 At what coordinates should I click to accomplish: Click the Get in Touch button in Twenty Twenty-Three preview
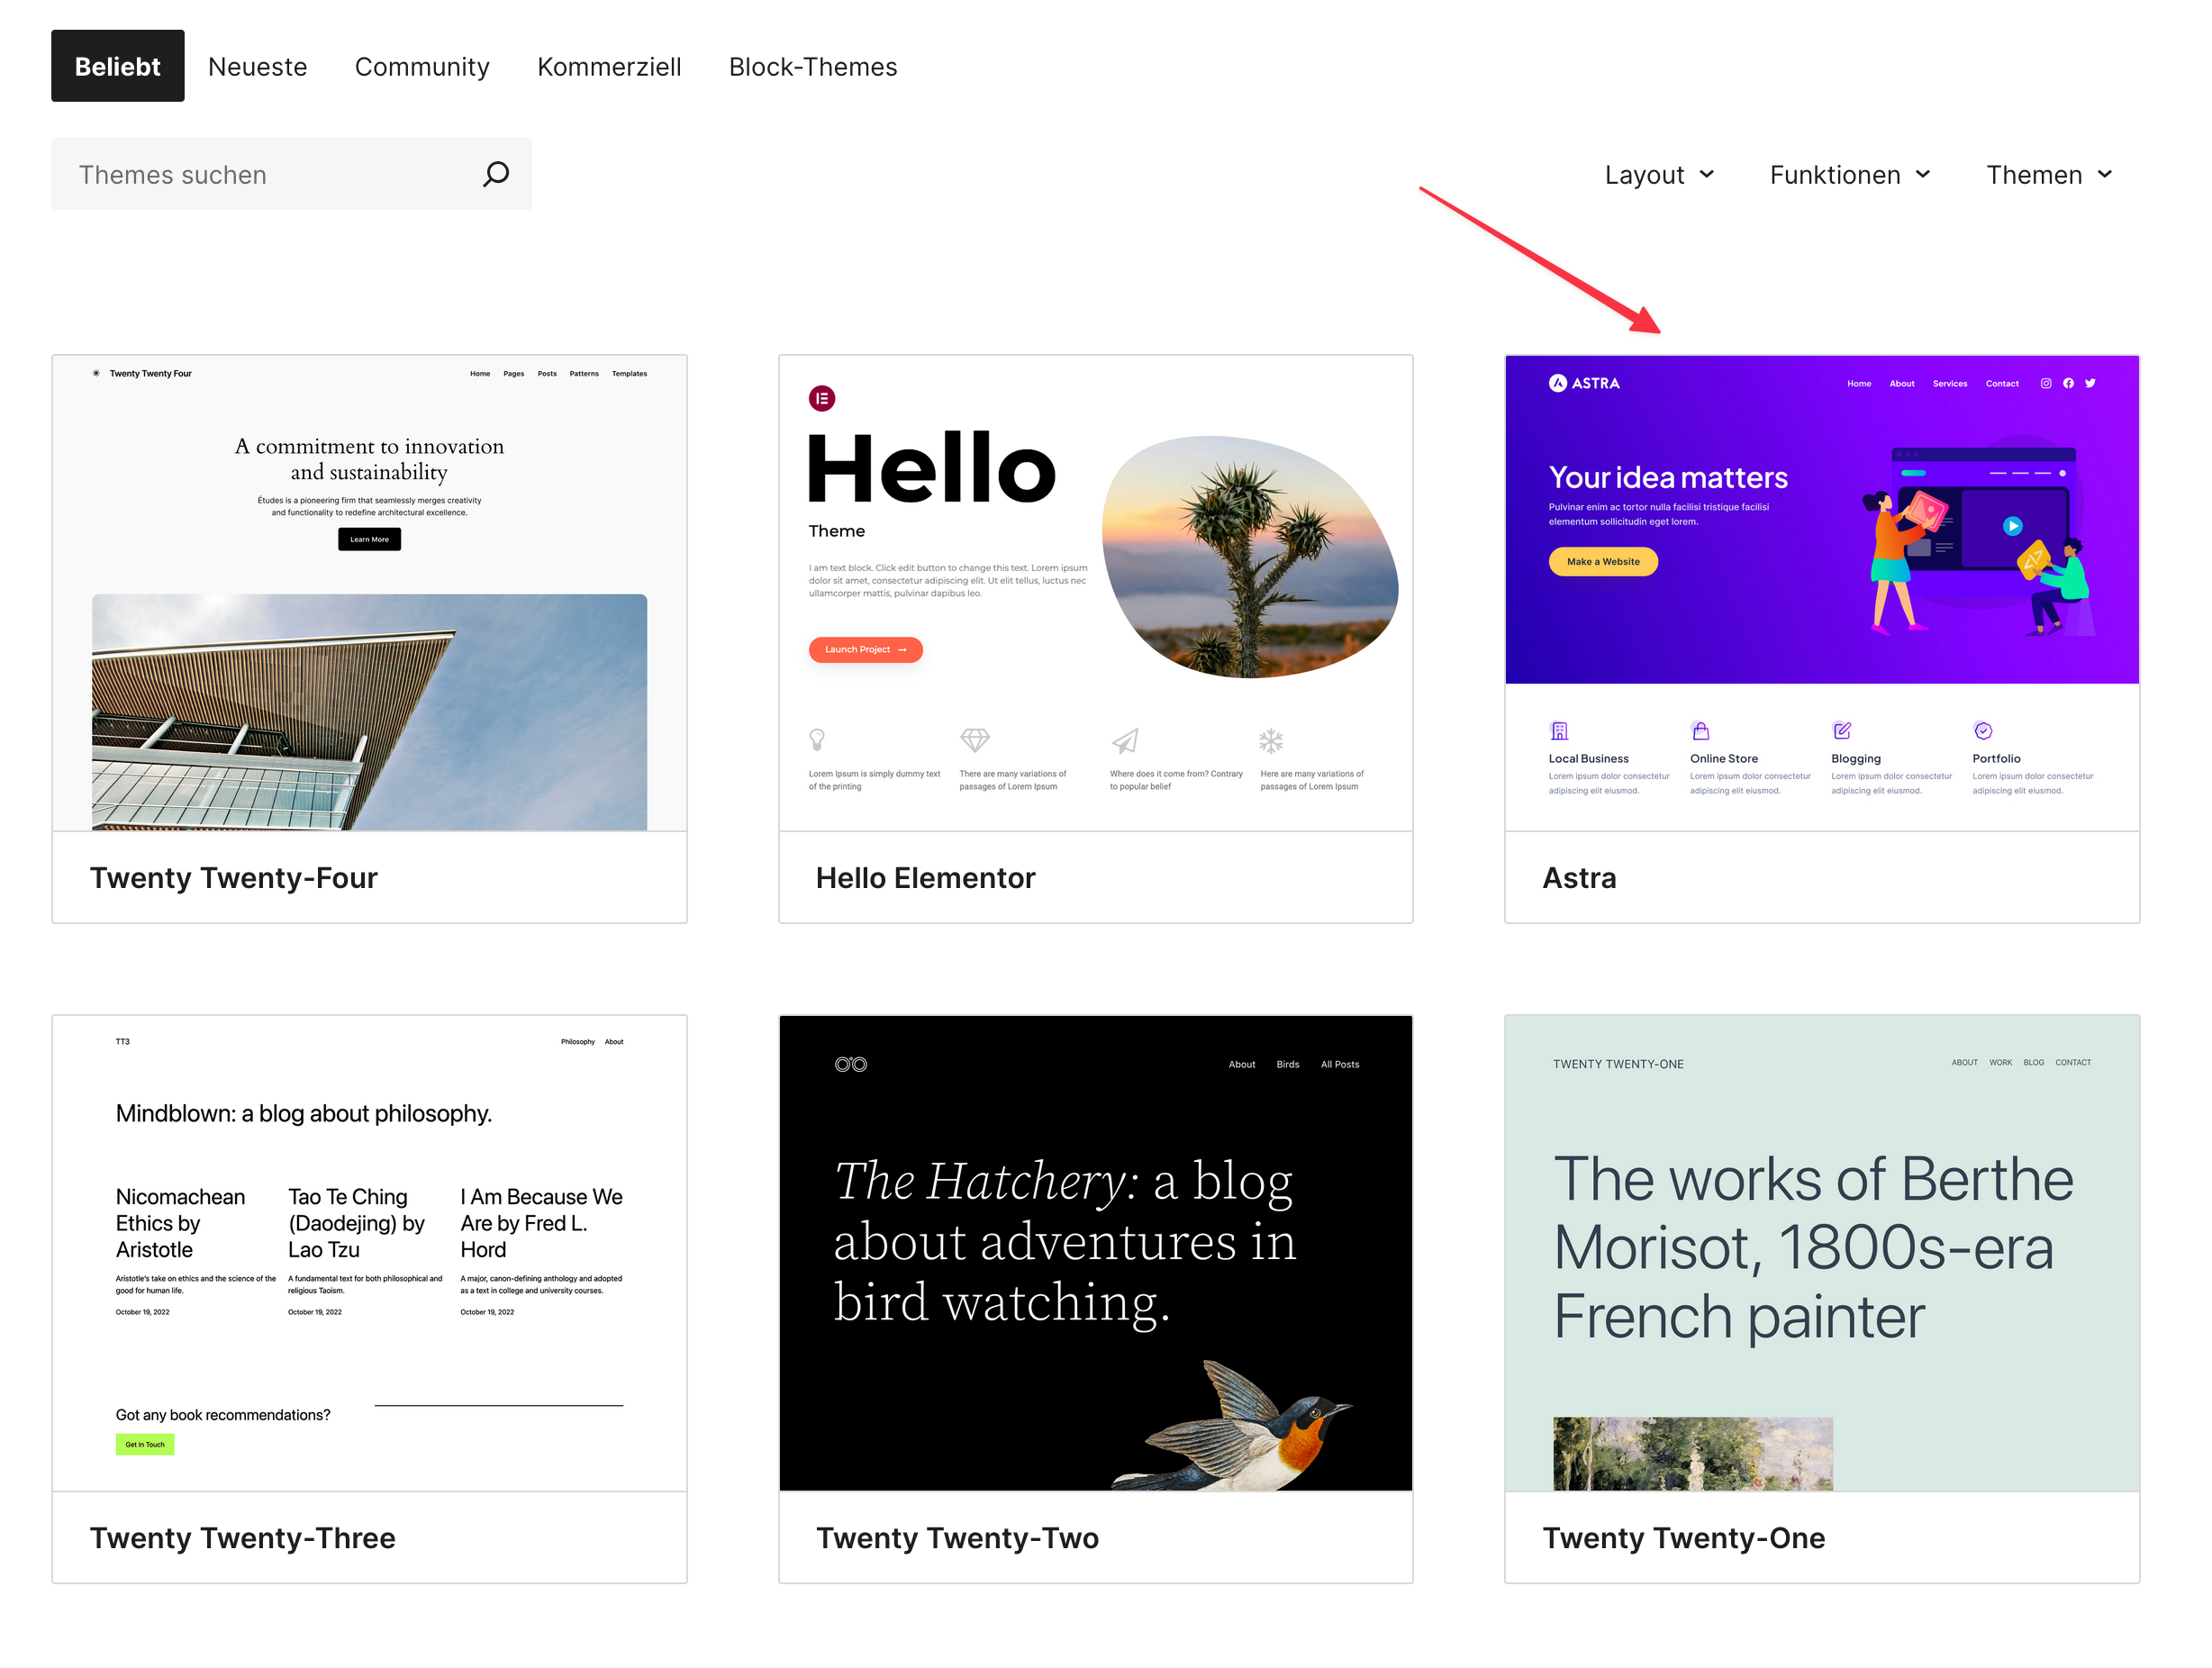click(x=145, y=1444)
